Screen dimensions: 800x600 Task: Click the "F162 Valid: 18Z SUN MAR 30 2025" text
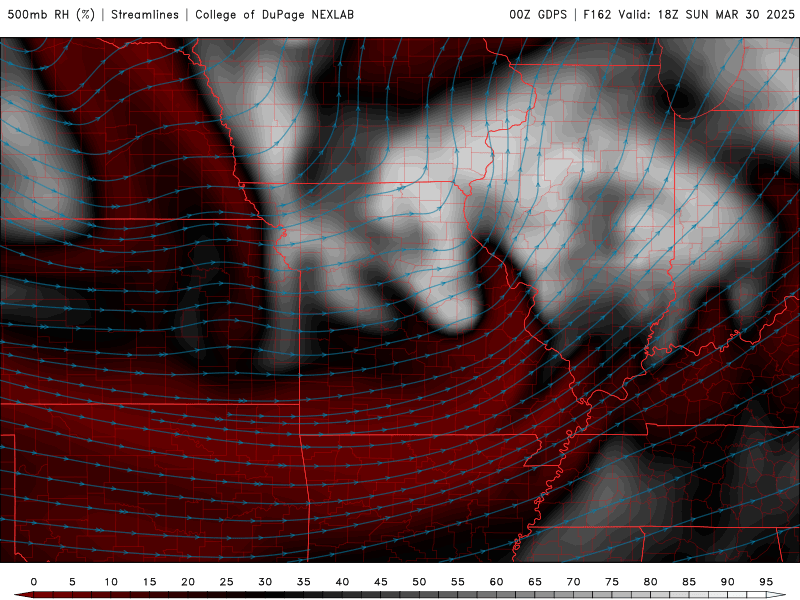click(x=689, y=14)
